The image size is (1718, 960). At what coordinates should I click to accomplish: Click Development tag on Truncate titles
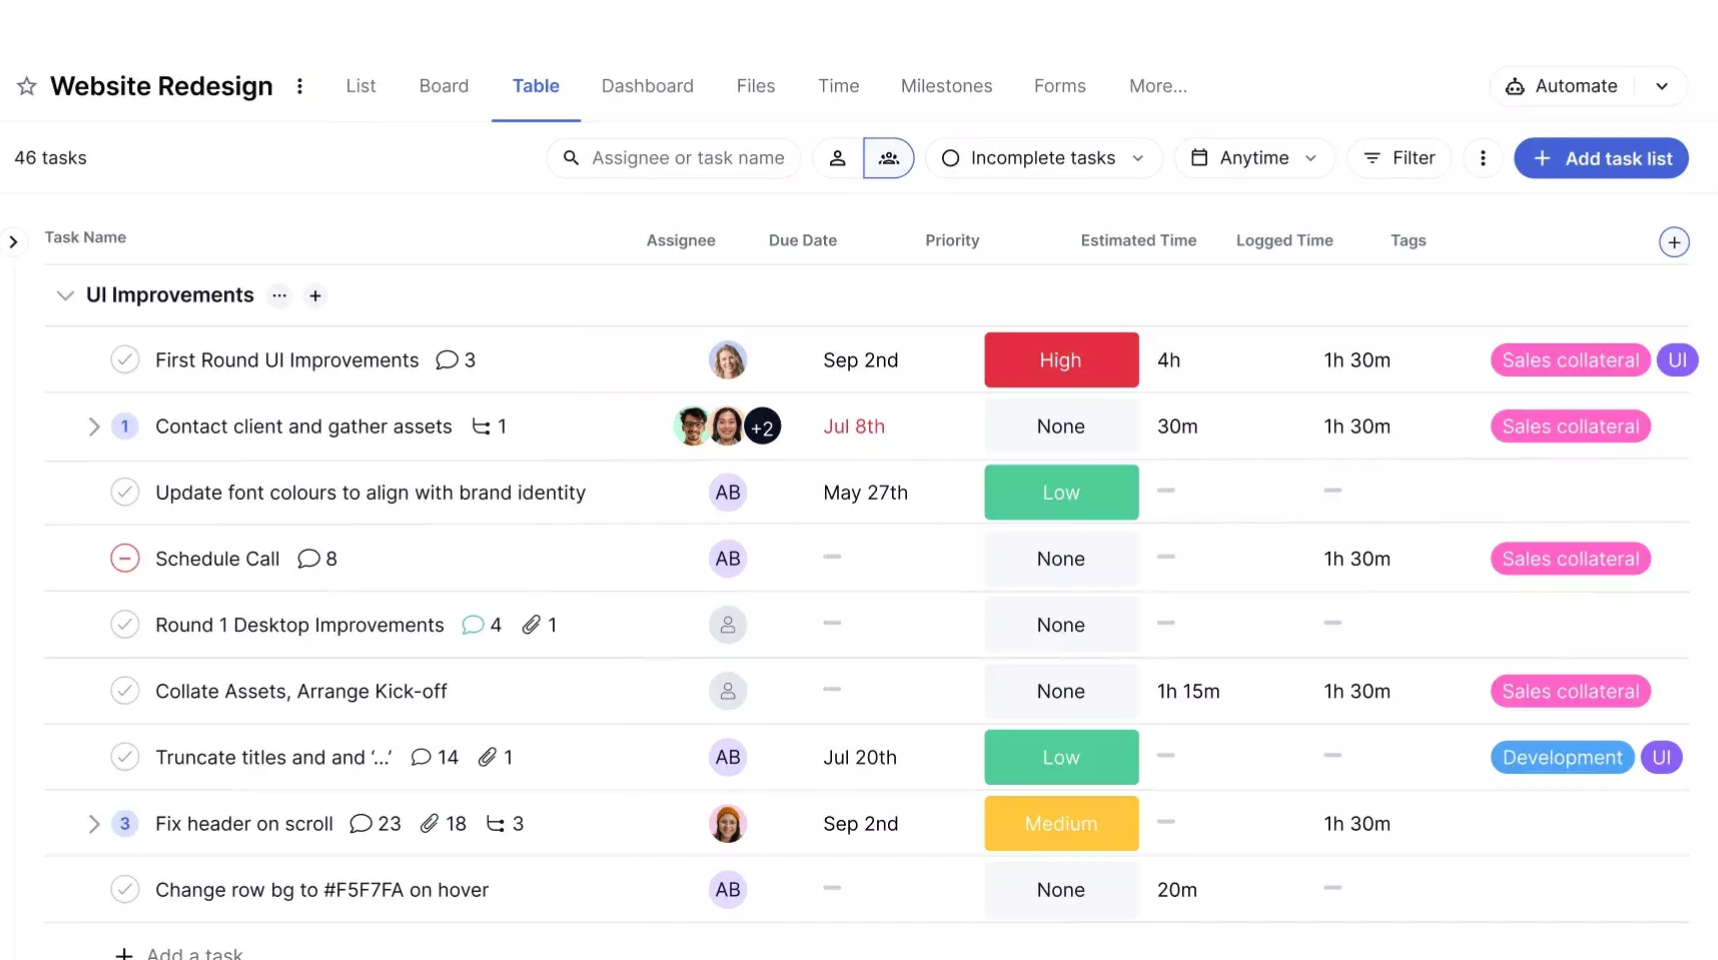pos(1562,758)
